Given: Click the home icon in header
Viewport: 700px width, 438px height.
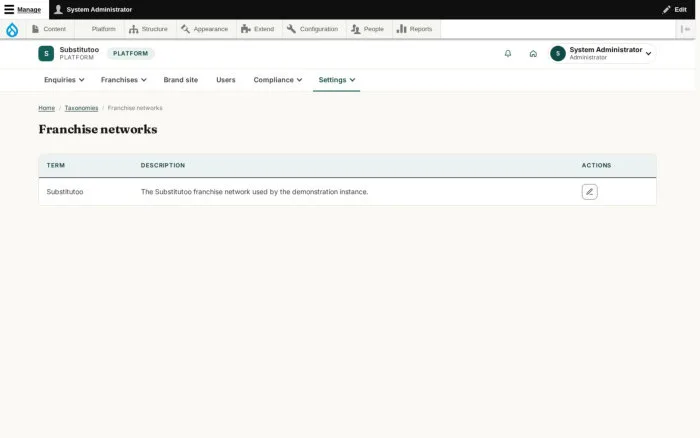Looking at the screenshot, I should (533, 54).
